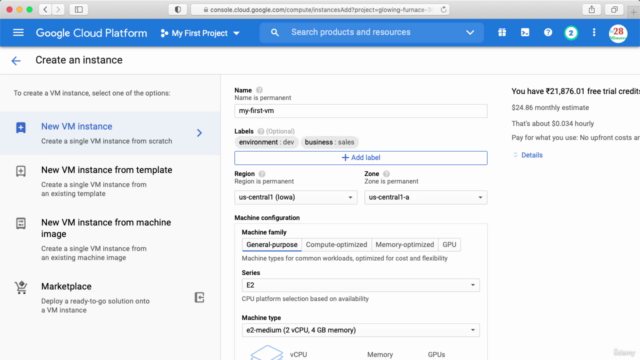Click the VM instance from template icon
Image resolution: width=640 pixels, height=360 pixels.
click(21, 171)
